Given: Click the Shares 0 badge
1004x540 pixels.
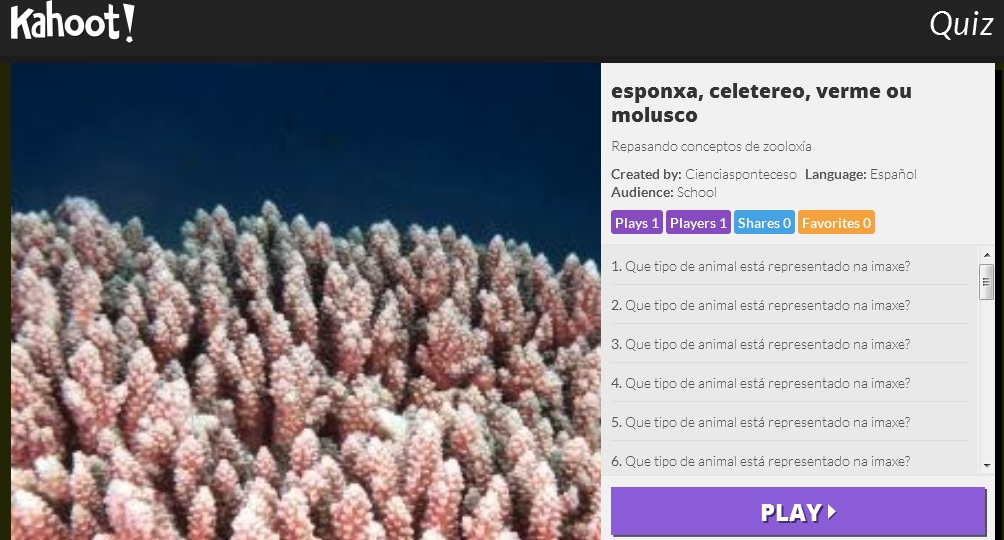Looking at the screenshot, I should (x=764, y=223).
